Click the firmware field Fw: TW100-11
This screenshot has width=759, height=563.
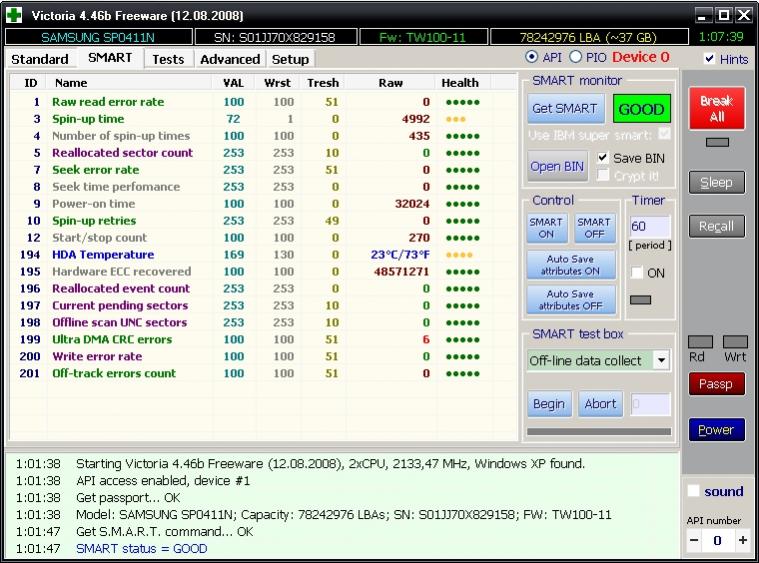[423, 37]
